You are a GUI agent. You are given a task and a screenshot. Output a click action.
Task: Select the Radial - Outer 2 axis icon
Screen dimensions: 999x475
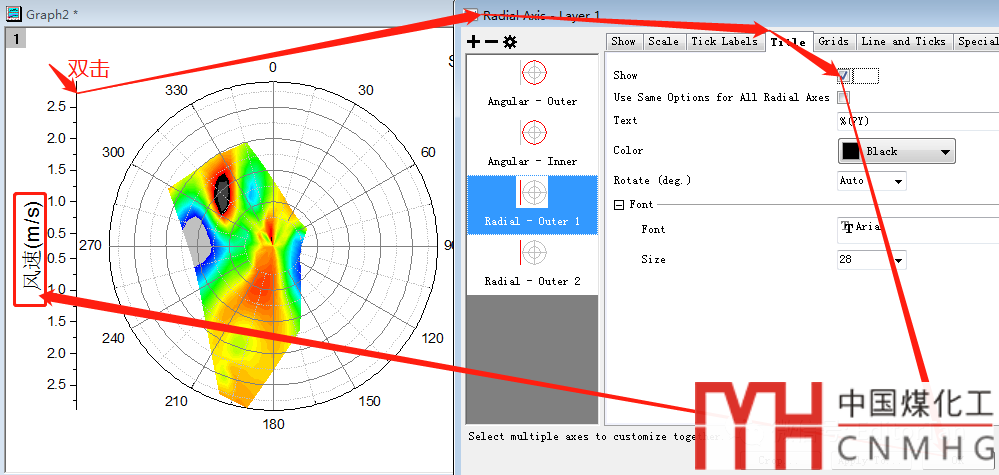coord(534,252)
